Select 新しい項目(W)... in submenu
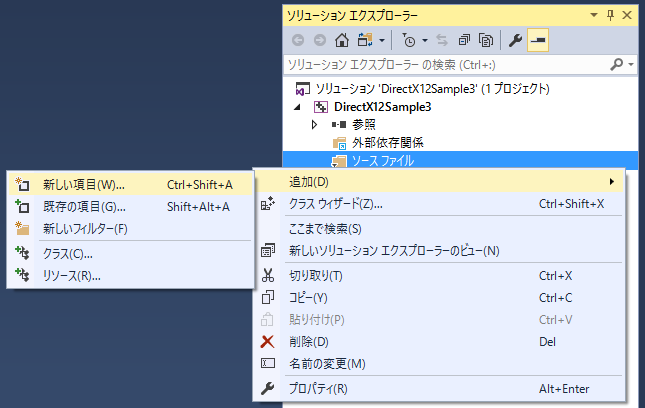Viewport: 645px width, 408px height. [x=130, y=185]
